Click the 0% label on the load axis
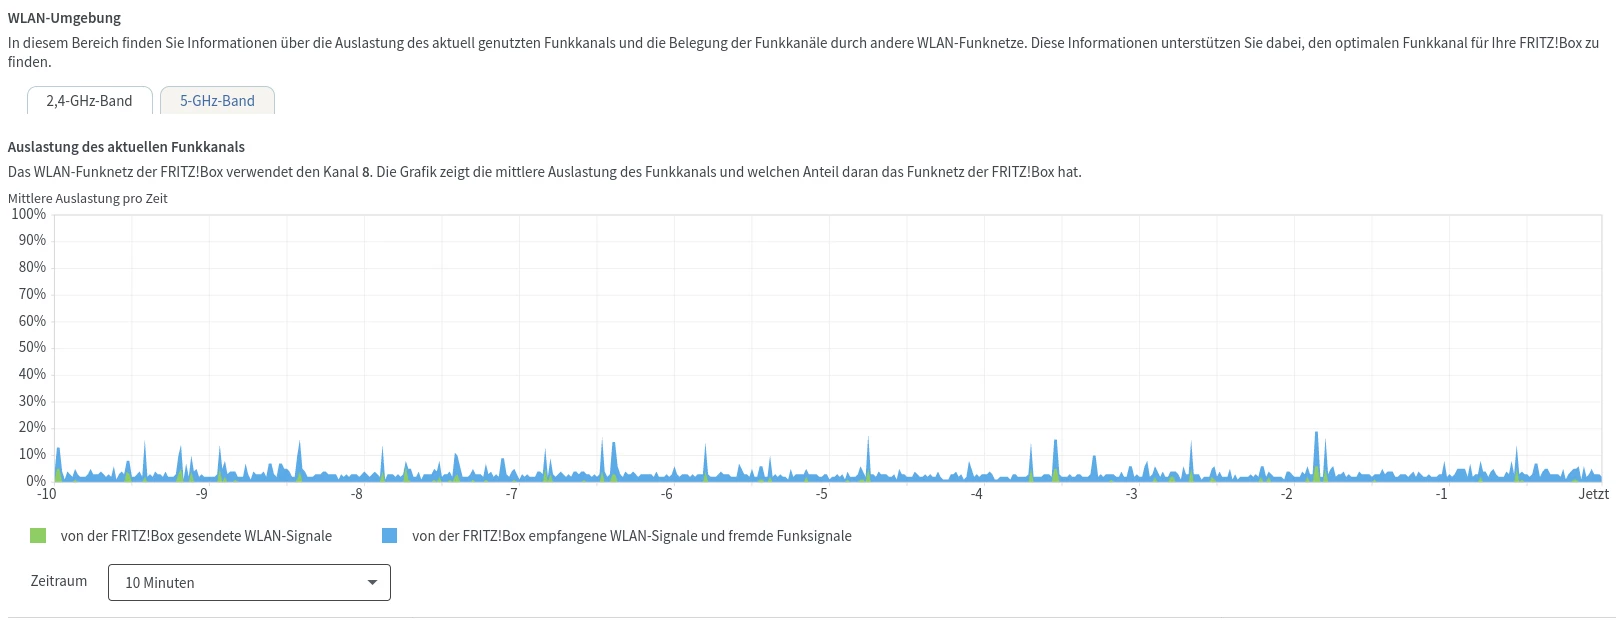The width and height of the screenshot is (1616, 620). point(35,481)
